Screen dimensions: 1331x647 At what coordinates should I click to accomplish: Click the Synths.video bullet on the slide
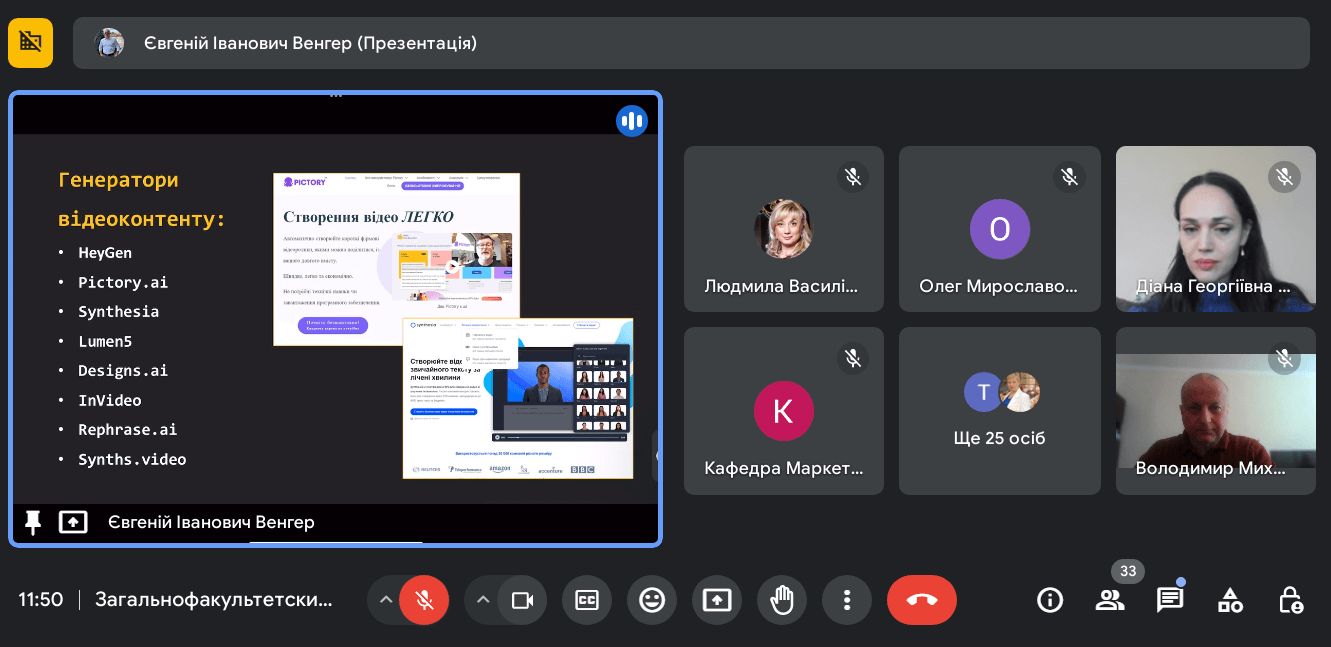(132, 460)
